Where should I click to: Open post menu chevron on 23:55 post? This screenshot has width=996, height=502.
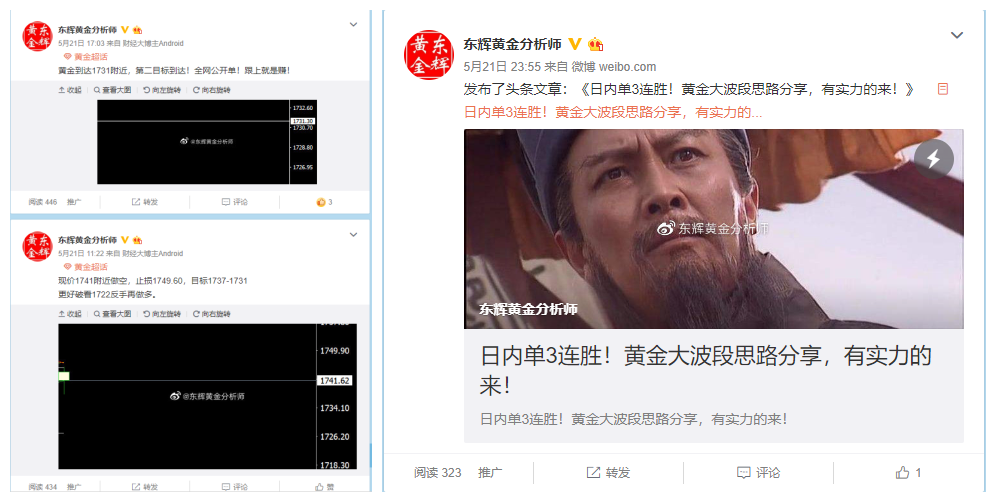[x=957, y=35]
